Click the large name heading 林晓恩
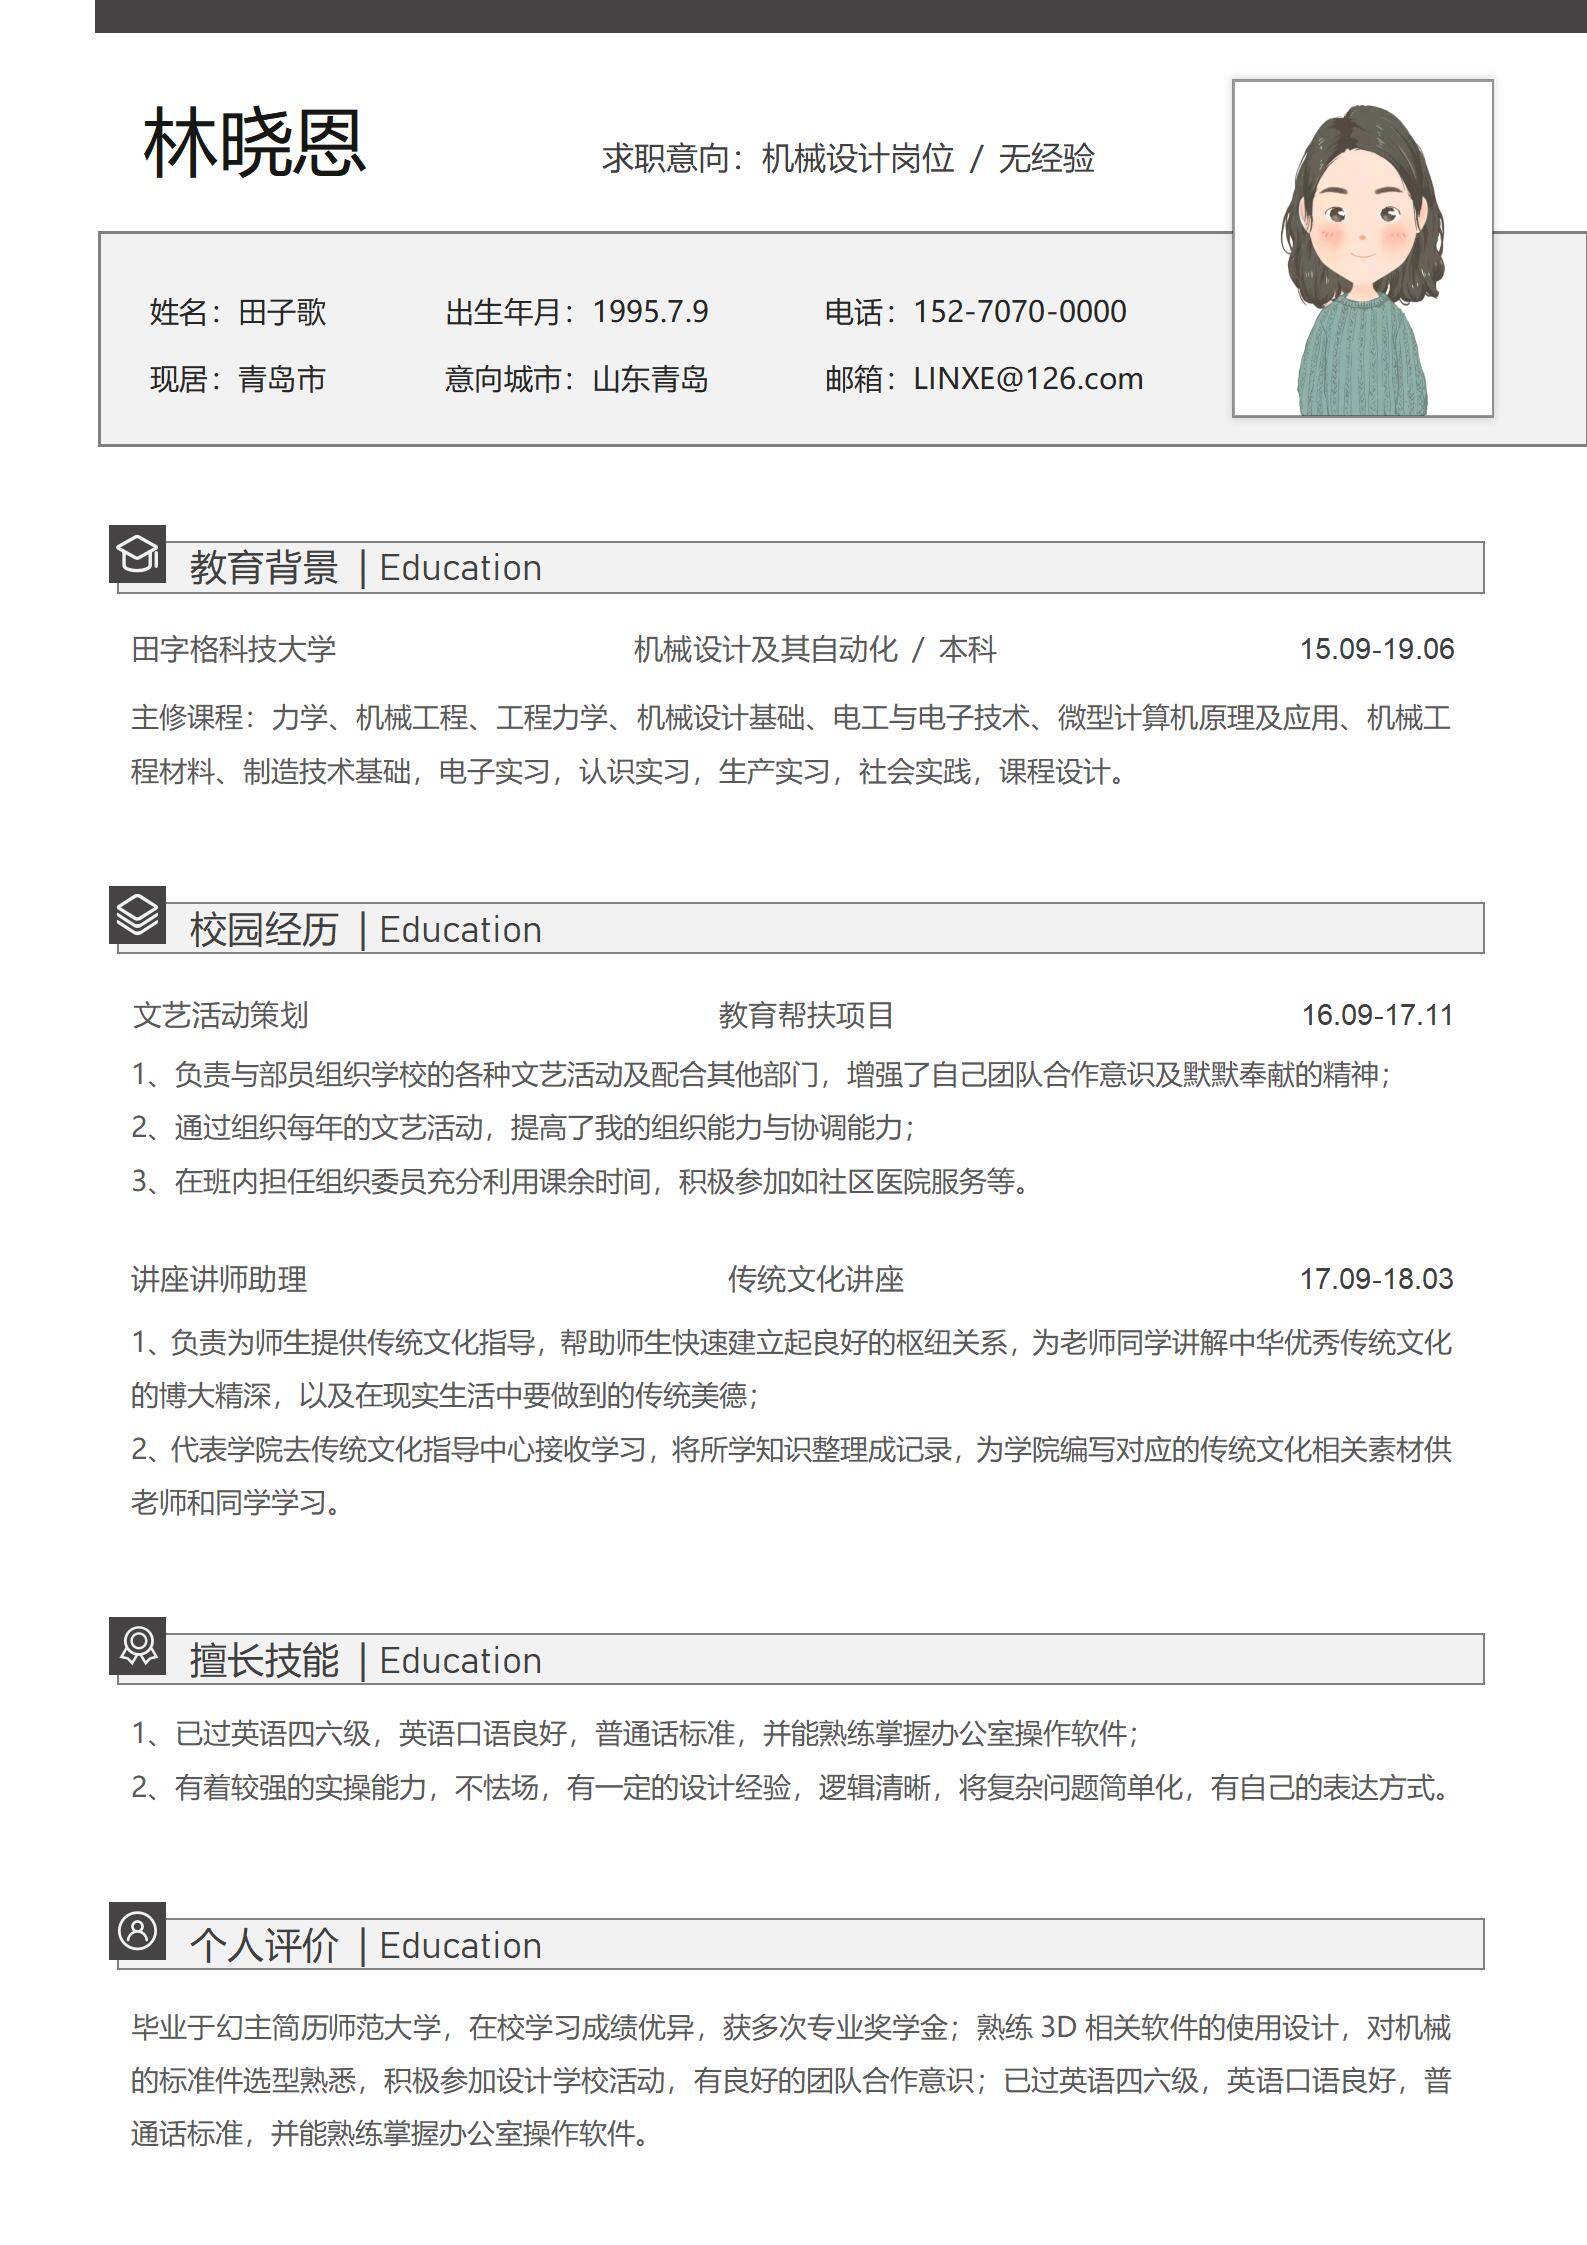1587x2245 pixels. 255,145
